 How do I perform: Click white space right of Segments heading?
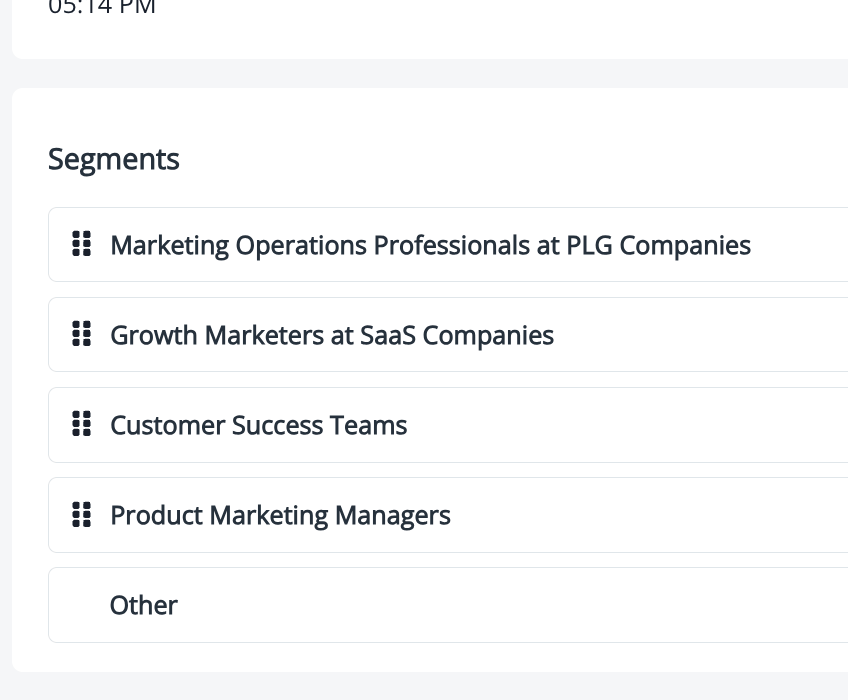click(514, 160)
